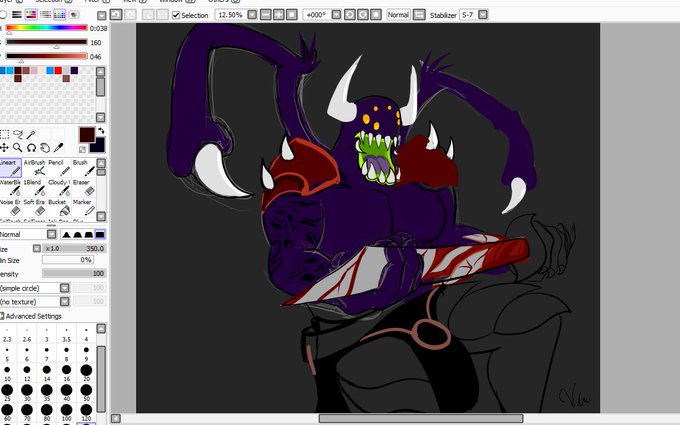This screenshot has height=425, width=680.
Task: Activate the hand pan tool
Action: coord(45,148)
